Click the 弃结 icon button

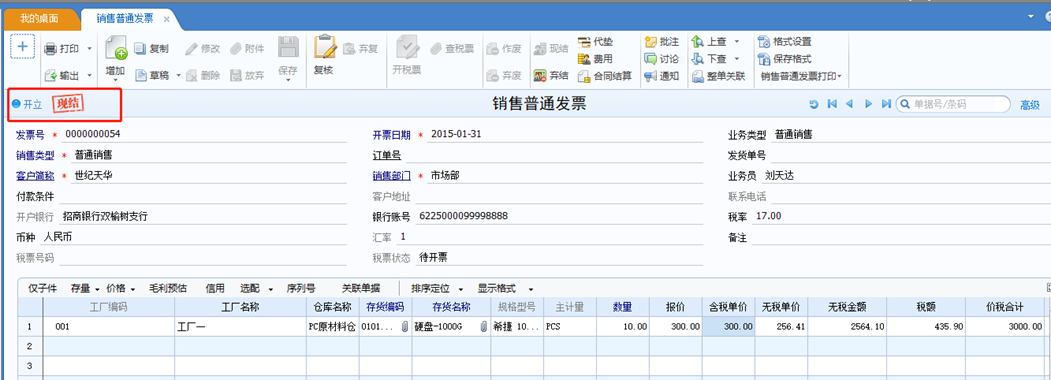540,76
